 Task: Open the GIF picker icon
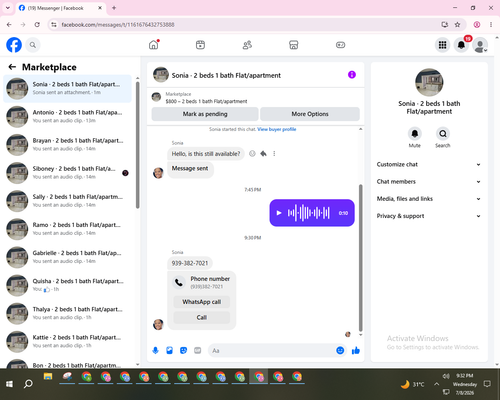198,350
